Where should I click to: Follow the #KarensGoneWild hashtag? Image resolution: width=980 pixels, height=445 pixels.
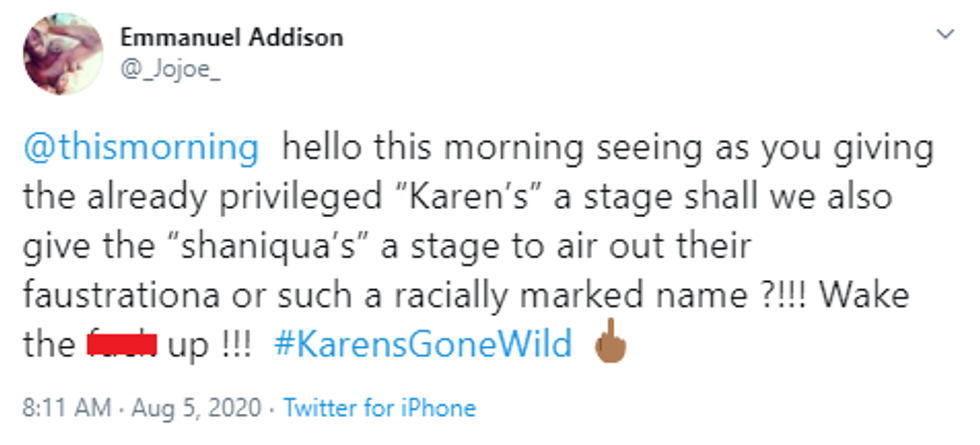[x=422, y=345]
